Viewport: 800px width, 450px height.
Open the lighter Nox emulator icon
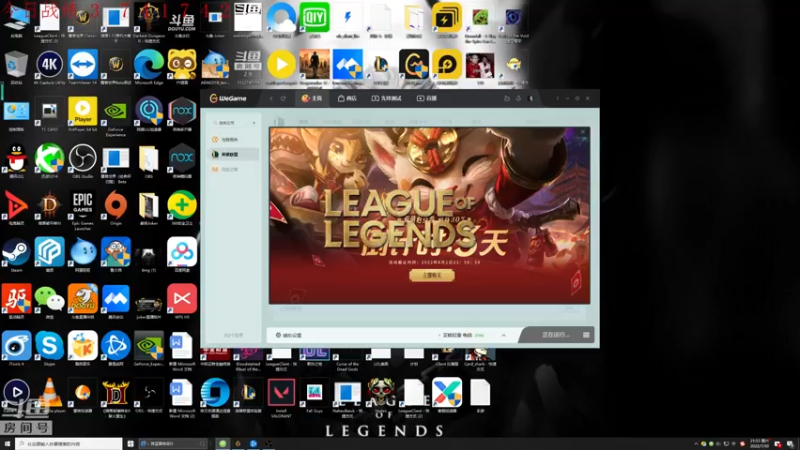(x=182, y=112)
